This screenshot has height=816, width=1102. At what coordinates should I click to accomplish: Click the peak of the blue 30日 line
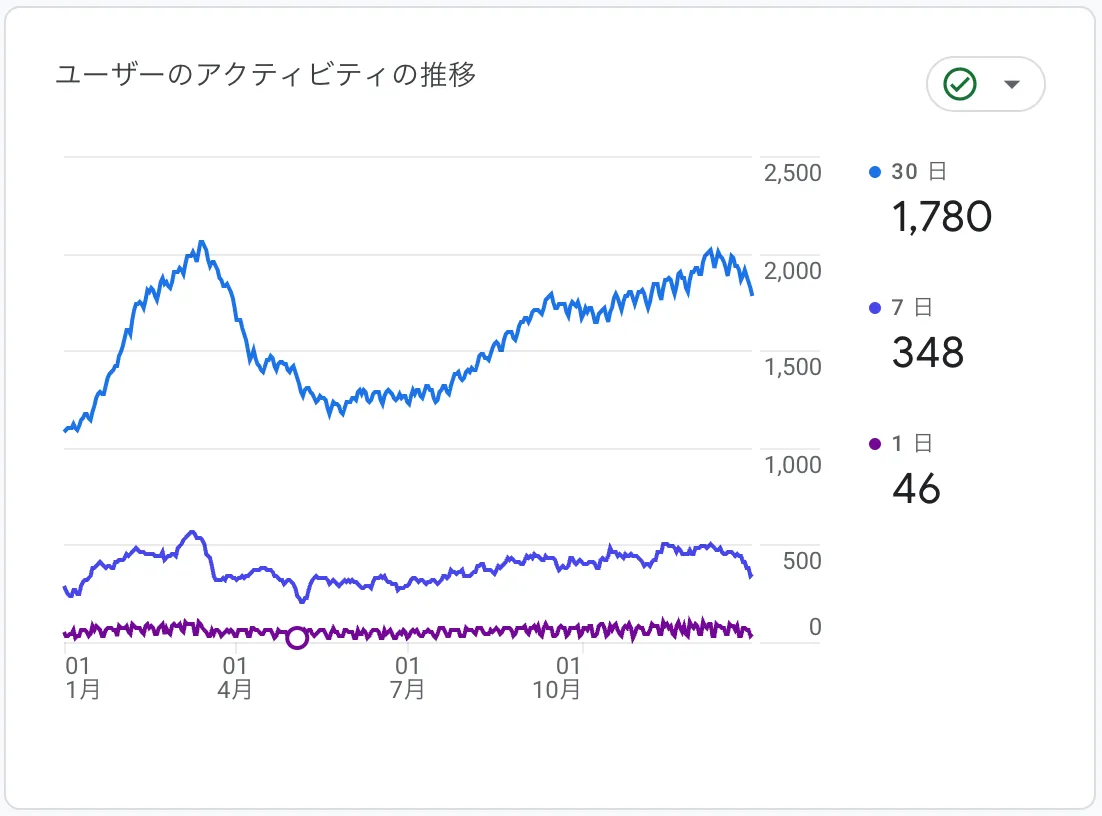coord(203,241)
